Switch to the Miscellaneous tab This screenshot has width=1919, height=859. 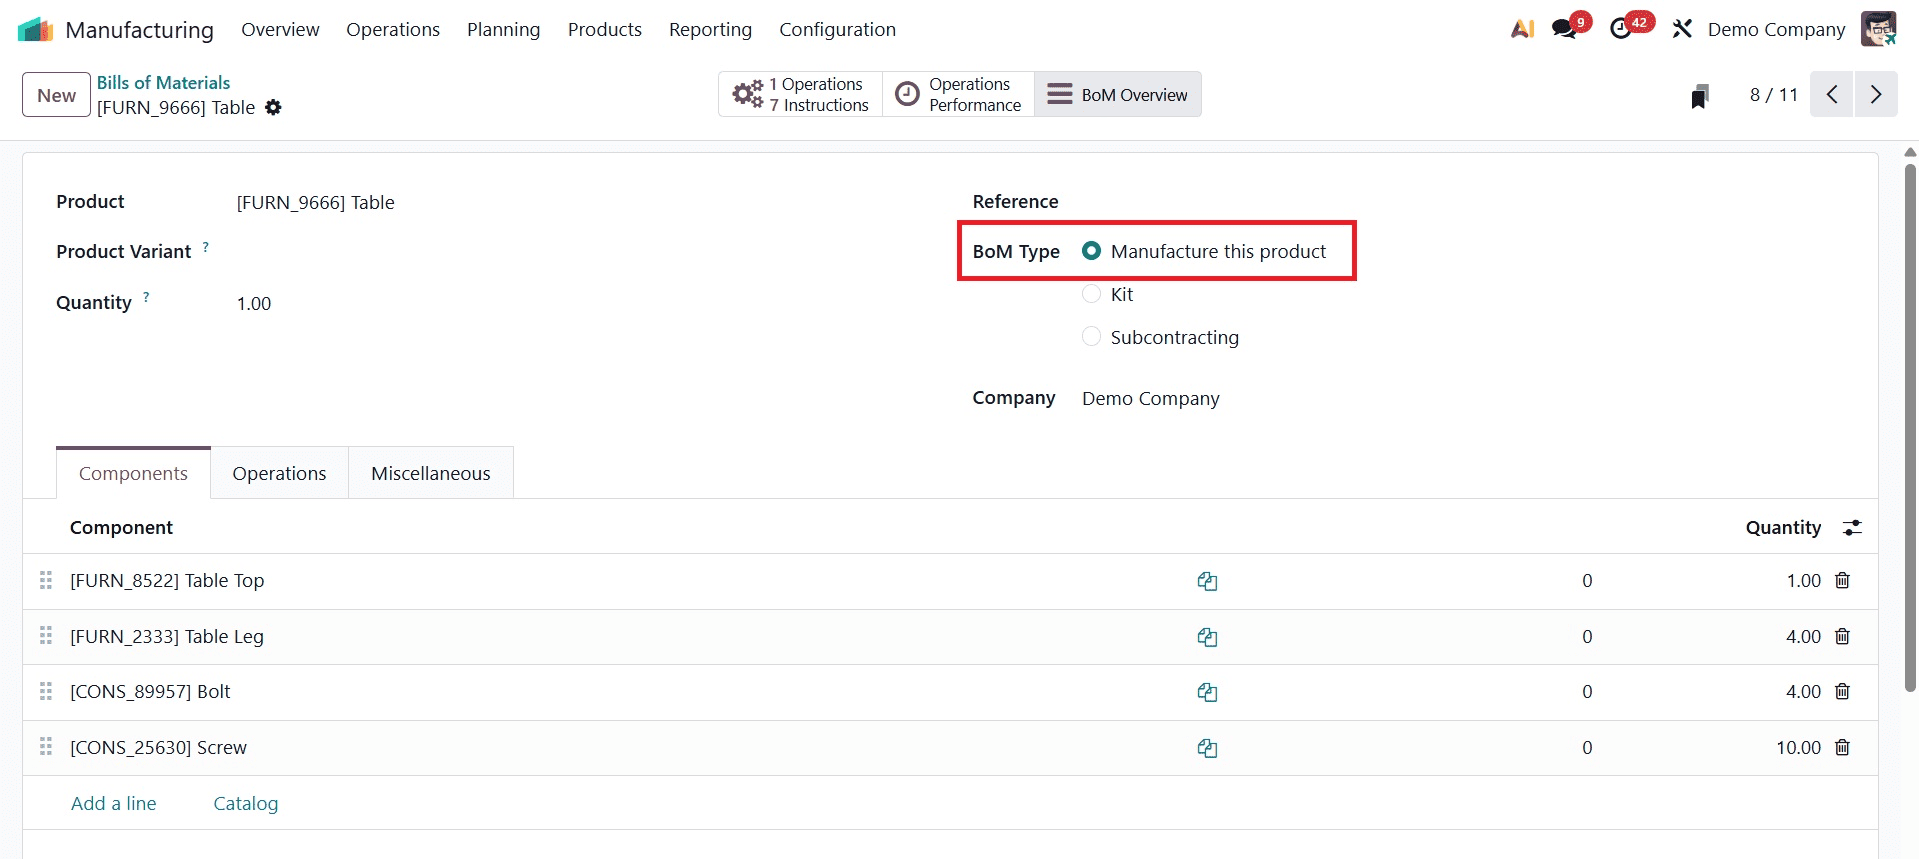(431, 473)
